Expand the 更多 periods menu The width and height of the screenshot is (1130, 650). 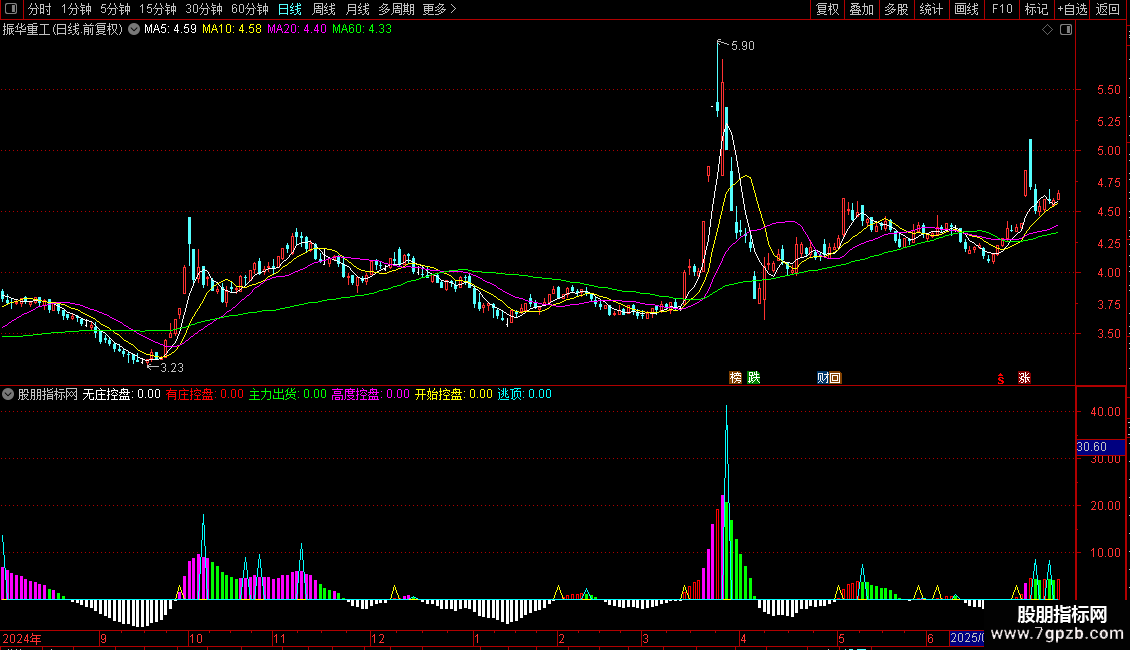[440, 9]
